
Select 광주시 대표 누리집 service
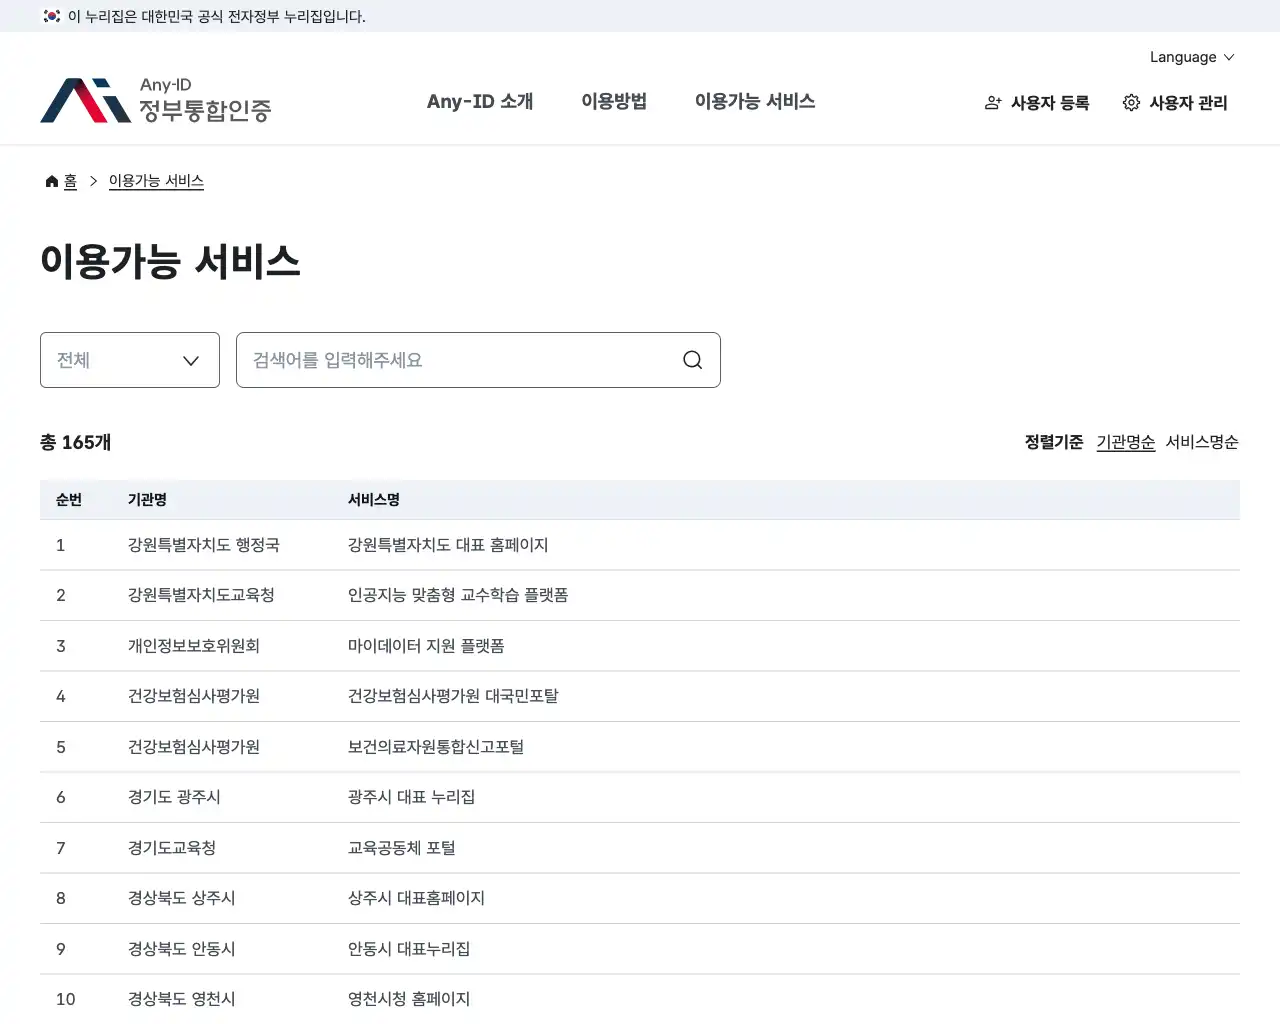coord(411,797)
